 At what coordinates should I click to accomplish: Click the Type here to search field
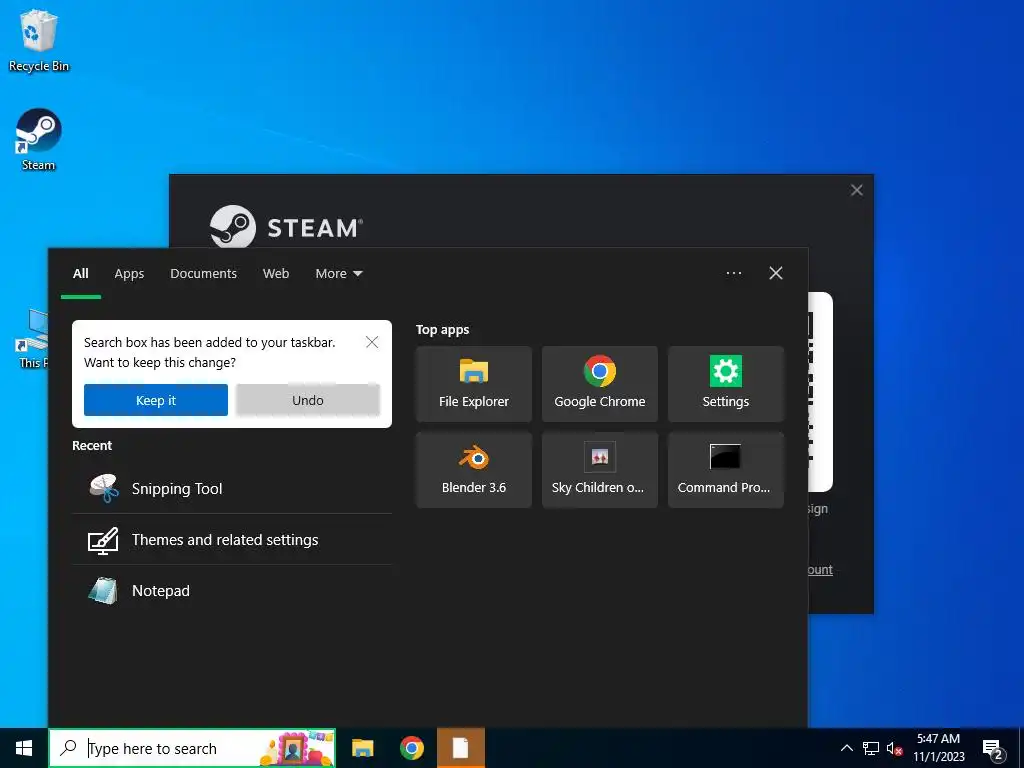click(192, 748)
